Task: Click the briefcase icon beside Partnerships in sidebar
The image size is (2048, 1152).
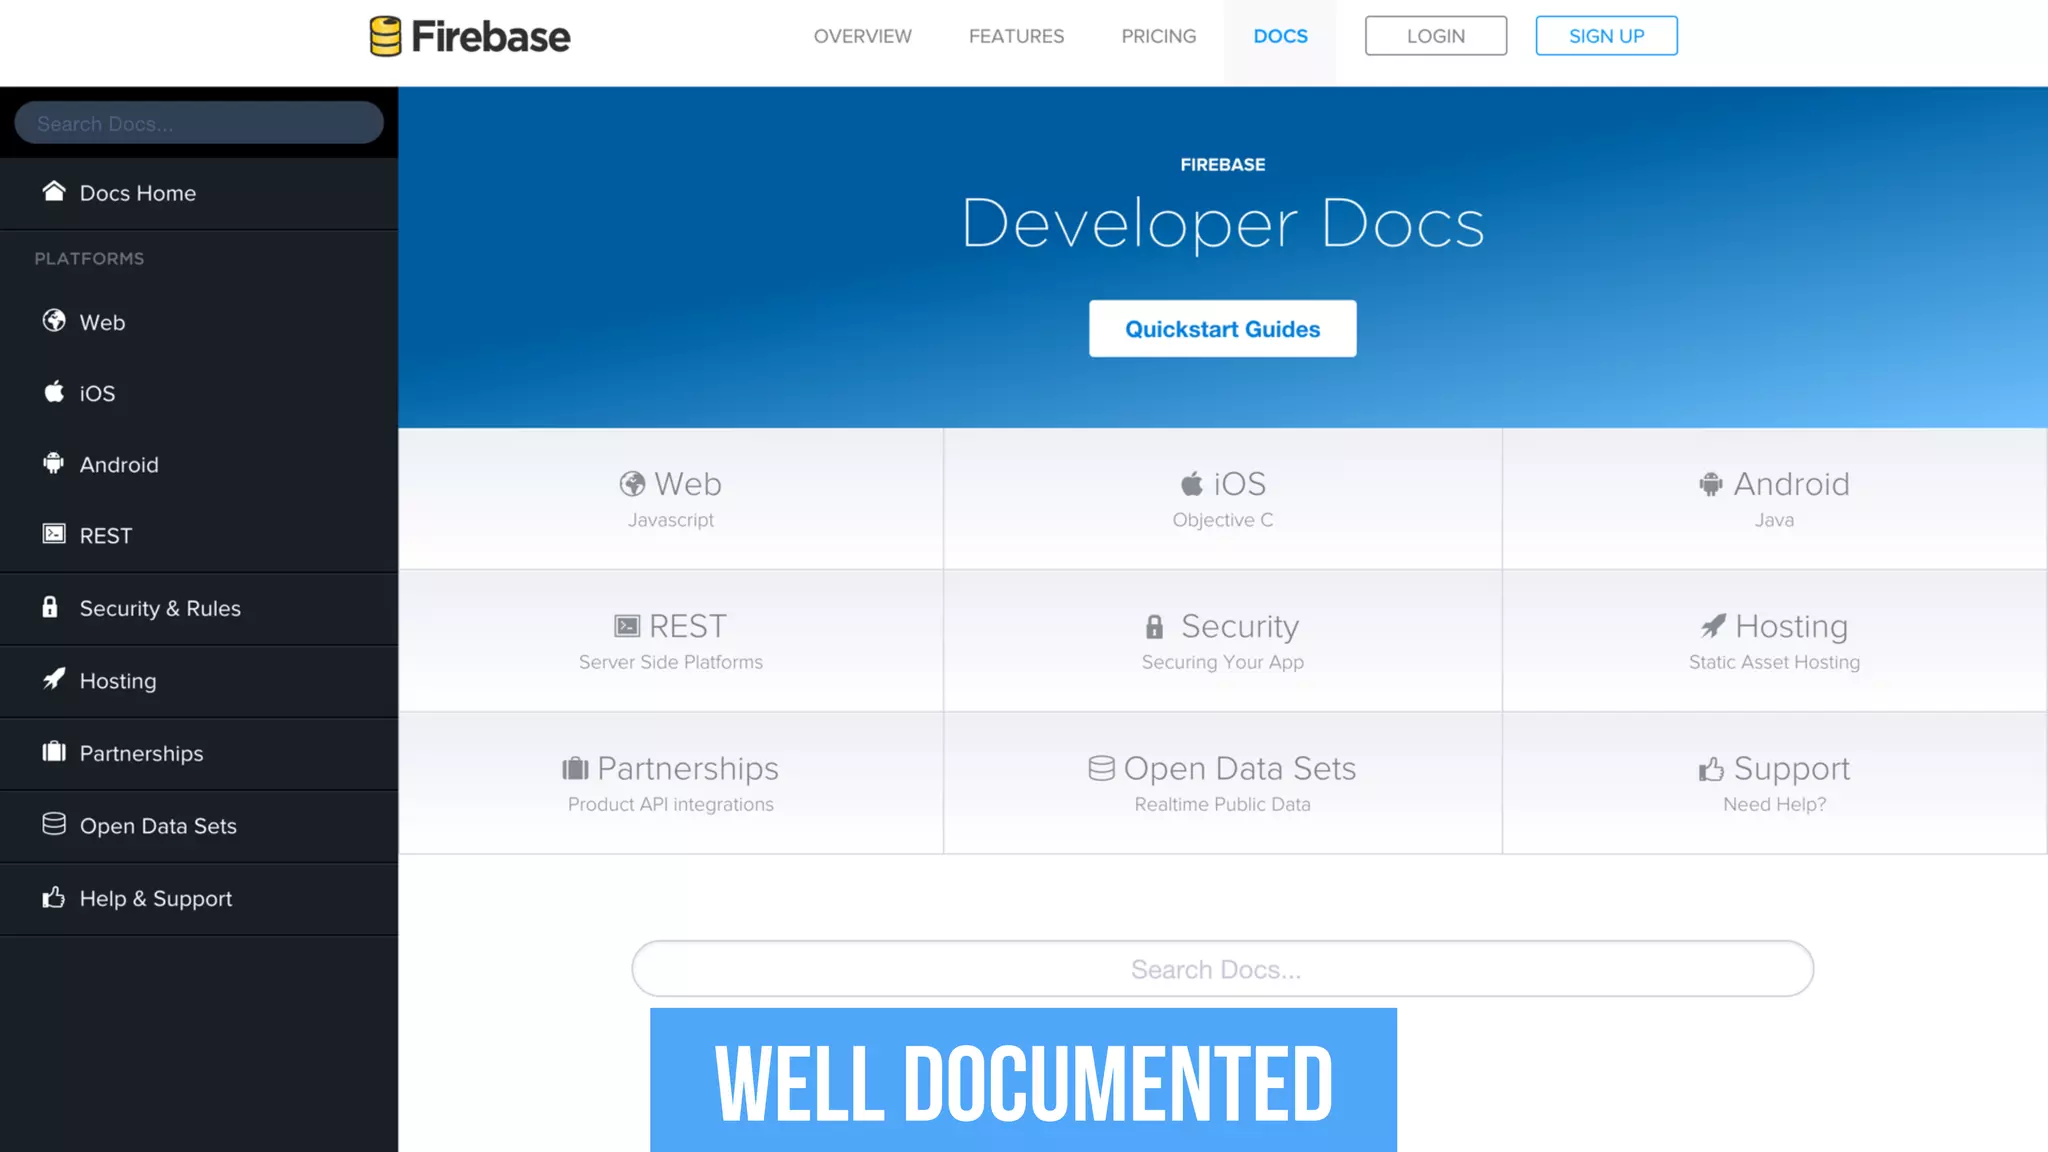Action: (54, 752)
